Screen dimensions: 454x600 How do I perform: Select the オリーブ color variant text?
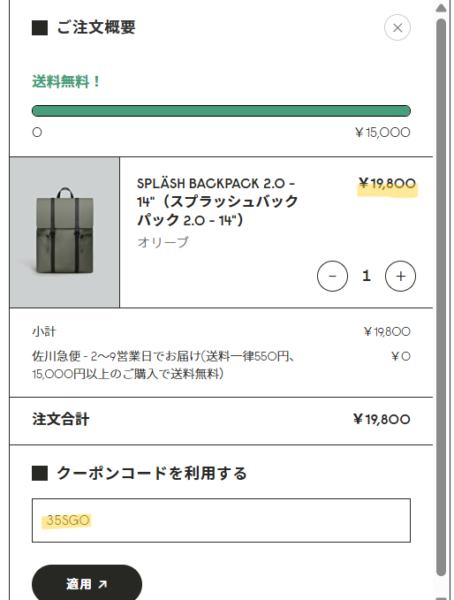(x=163, y=242)
